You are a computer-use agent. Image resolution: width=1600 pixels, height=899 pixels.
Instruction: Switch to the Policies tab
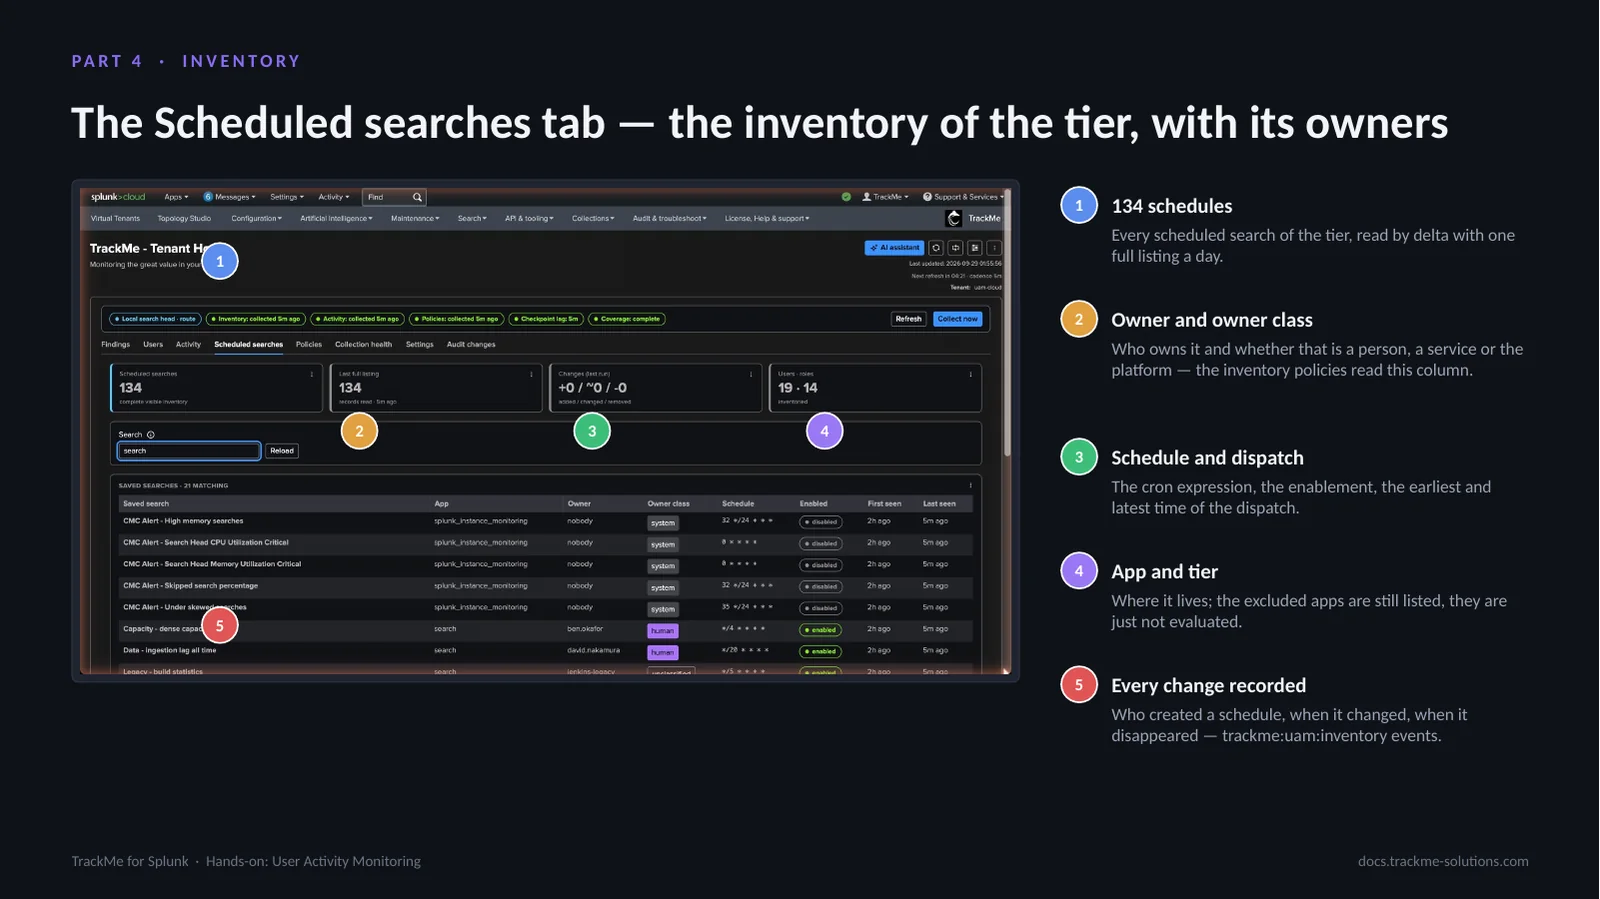click(309, 344)
